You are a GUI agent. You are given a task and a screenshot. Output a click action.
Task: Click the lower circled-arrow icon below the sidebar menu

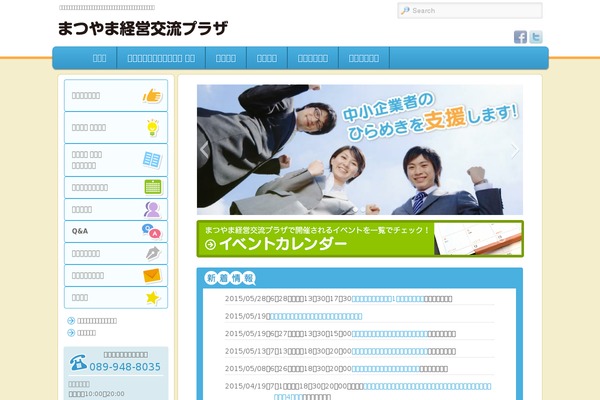click(x=71, y=333)
